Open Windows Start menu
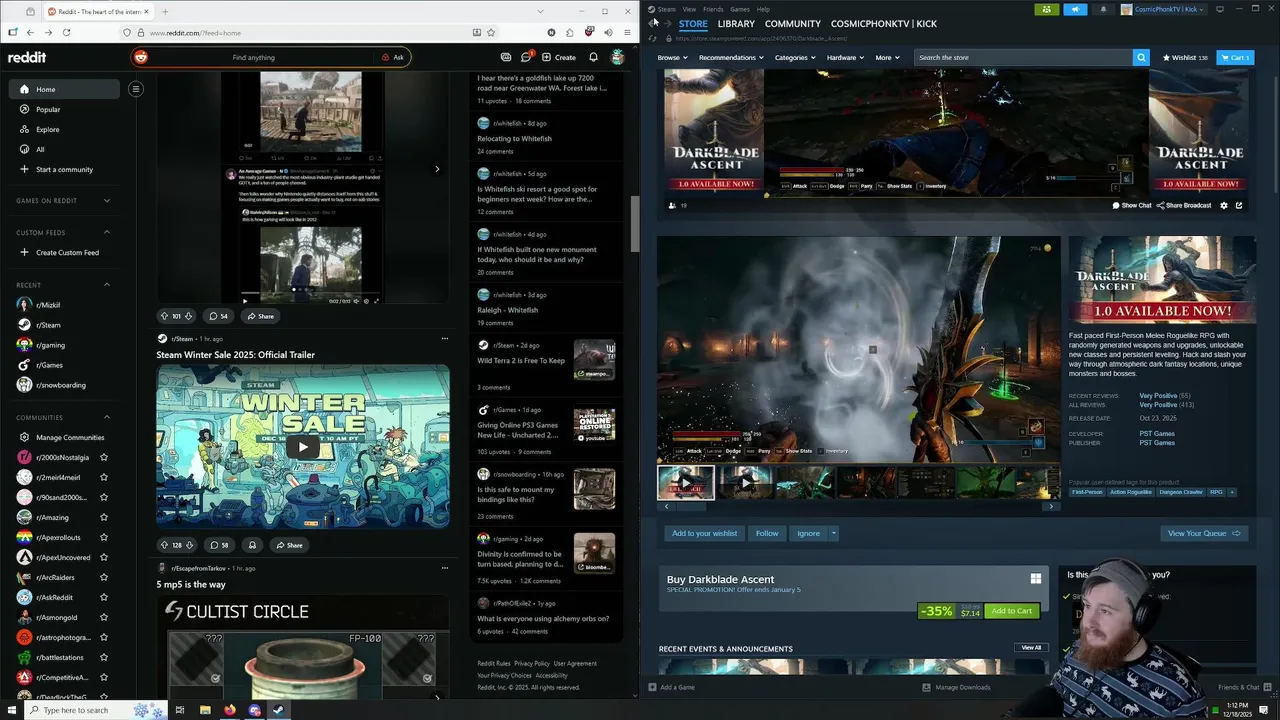Image resolution: width=1280 pixels, height=720 pixels. pyautogui.click(x=11, y=710)
